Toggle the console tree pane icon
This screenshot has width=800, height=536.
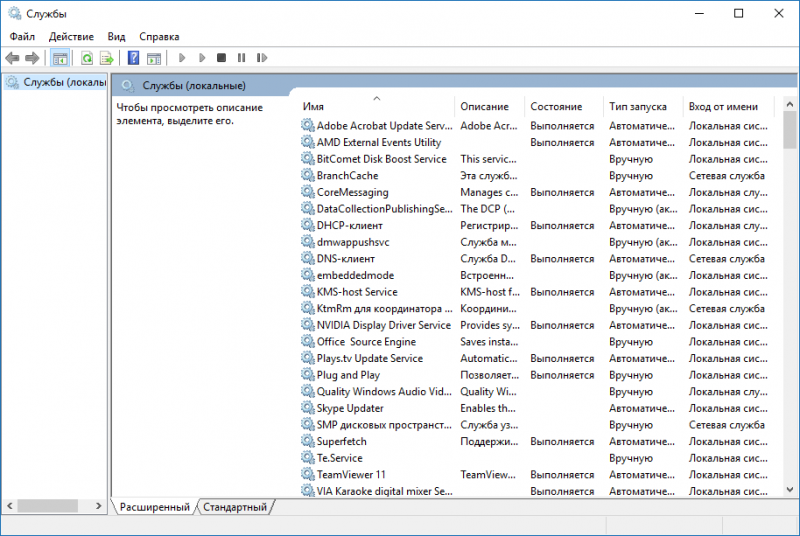pyautogui.click(x=60, y=58)
